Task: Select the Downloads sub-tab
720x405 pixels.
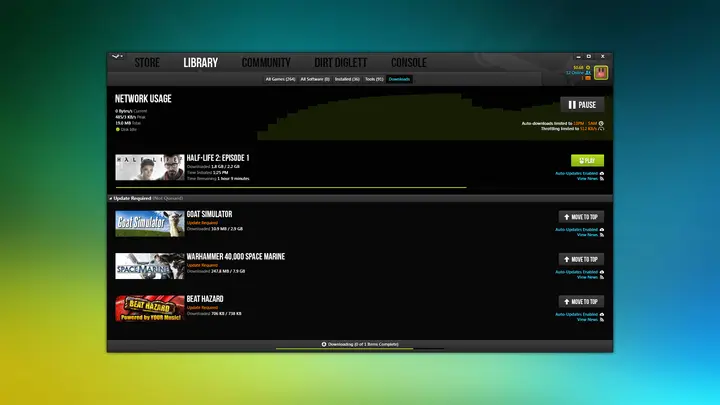Action: (399, 79)
